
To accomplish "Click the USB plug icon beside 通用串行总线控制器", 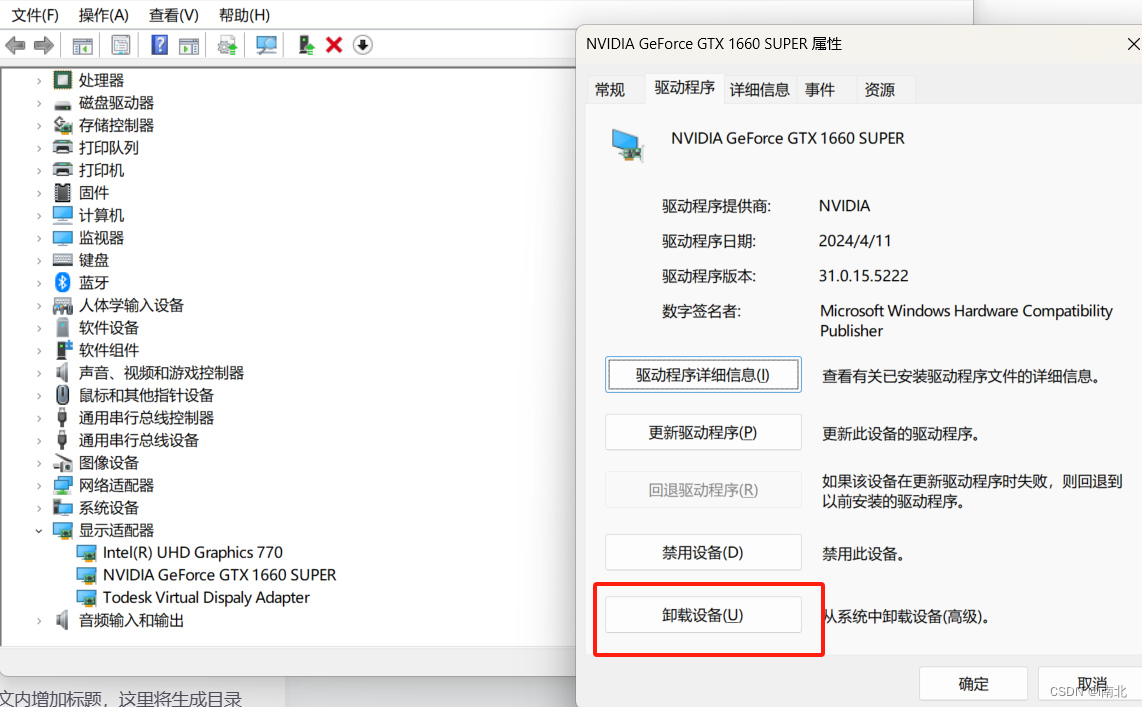I will pos(63,417).
